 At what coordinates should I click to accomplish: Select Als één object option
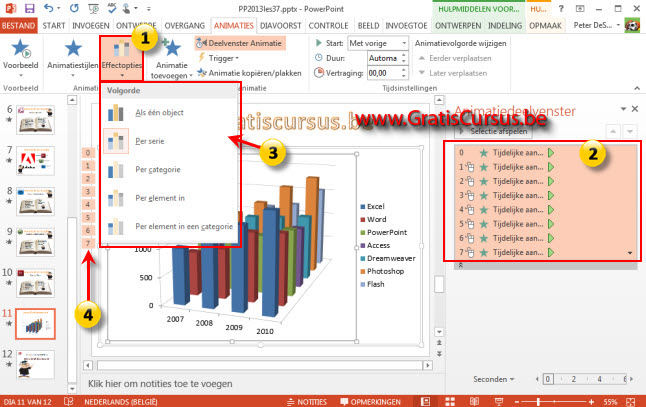click(170, 112)
